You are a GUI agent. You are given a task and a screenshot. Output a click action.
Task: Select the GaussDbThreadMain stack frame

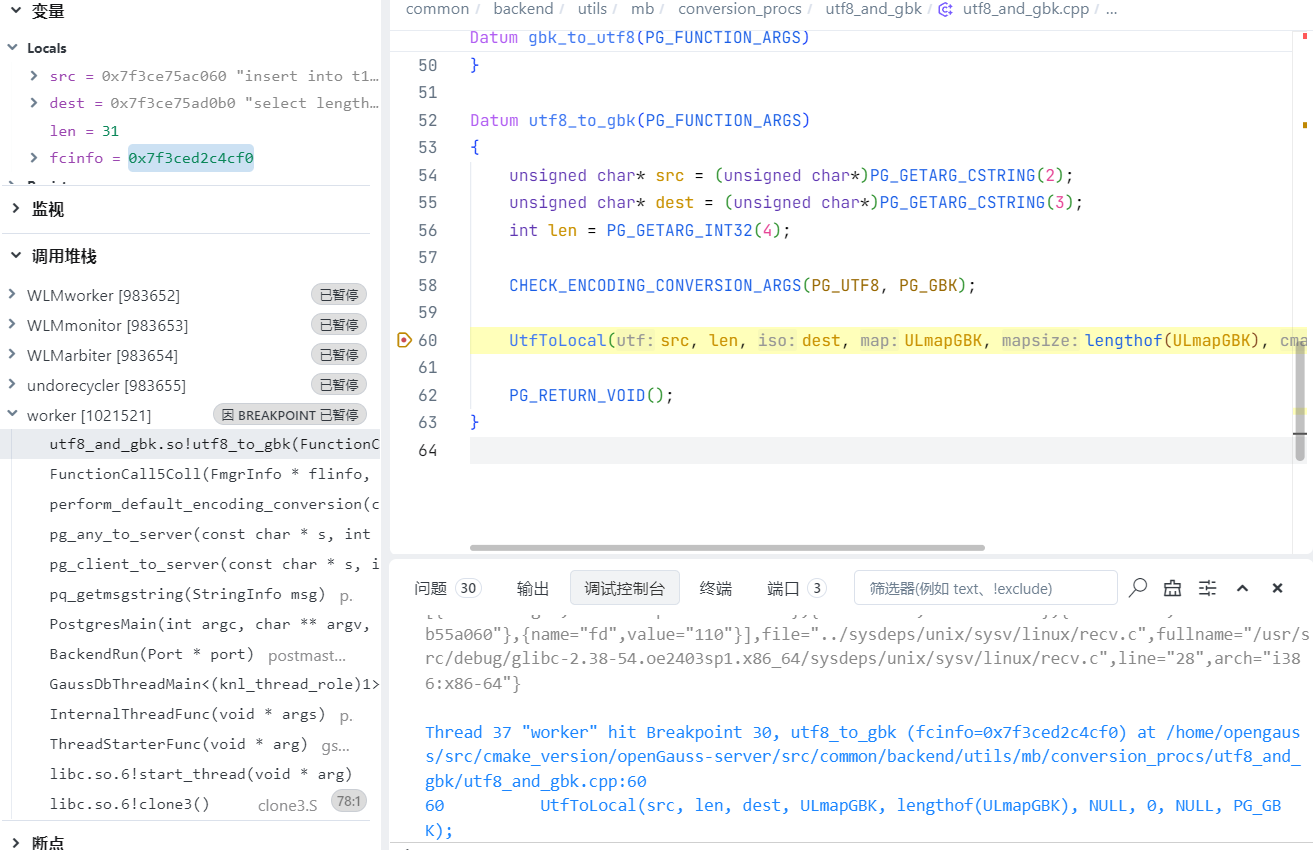pyautogui.click(x=190, y=684)
